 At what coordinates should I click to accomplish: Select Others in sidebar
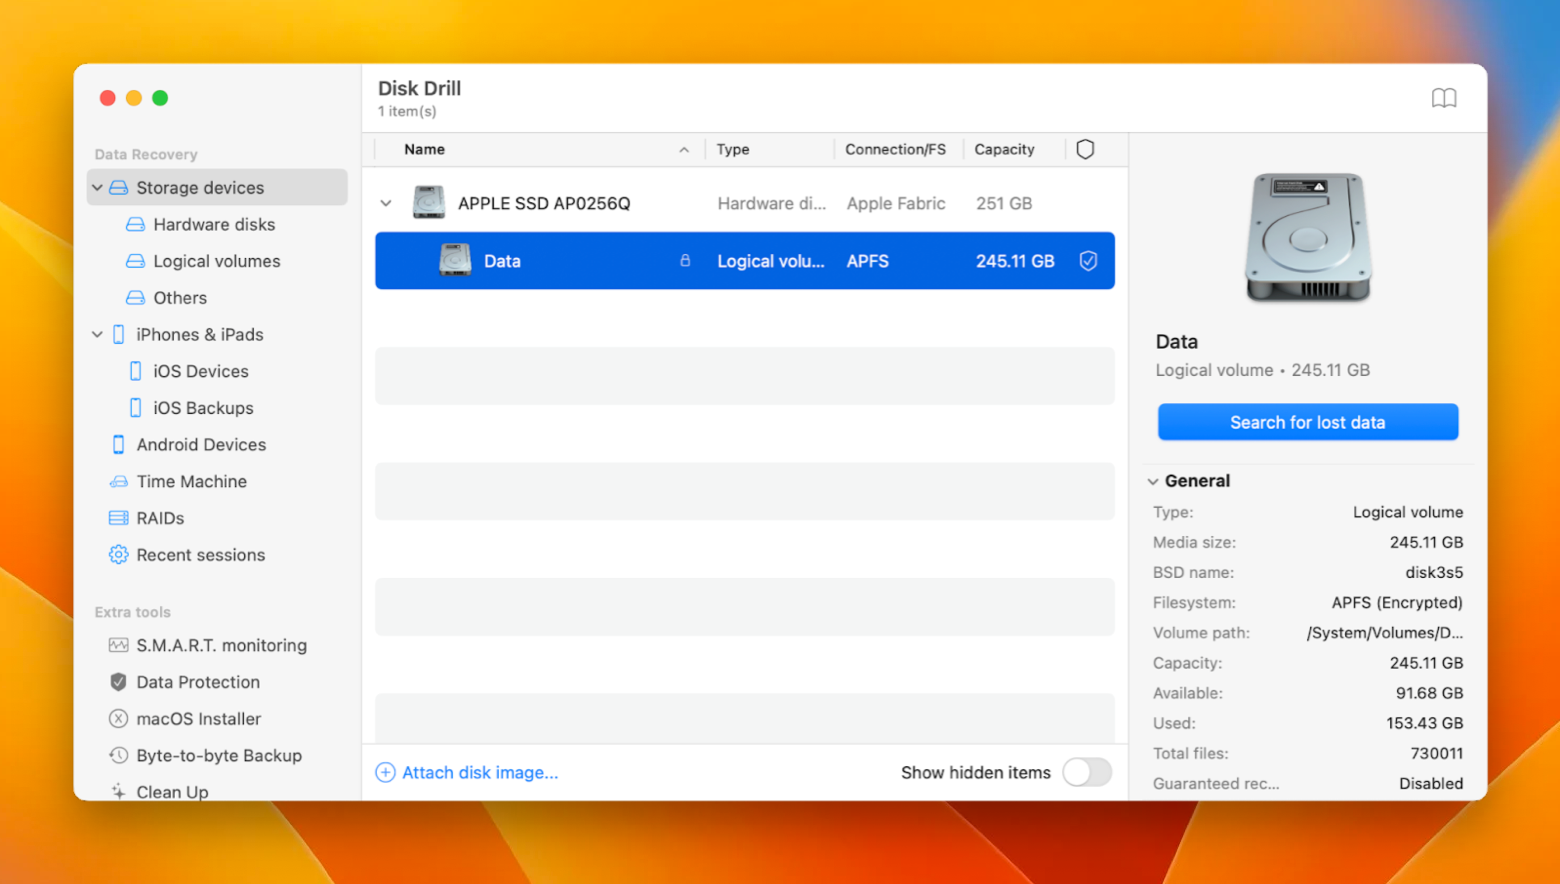coord(180,298)
